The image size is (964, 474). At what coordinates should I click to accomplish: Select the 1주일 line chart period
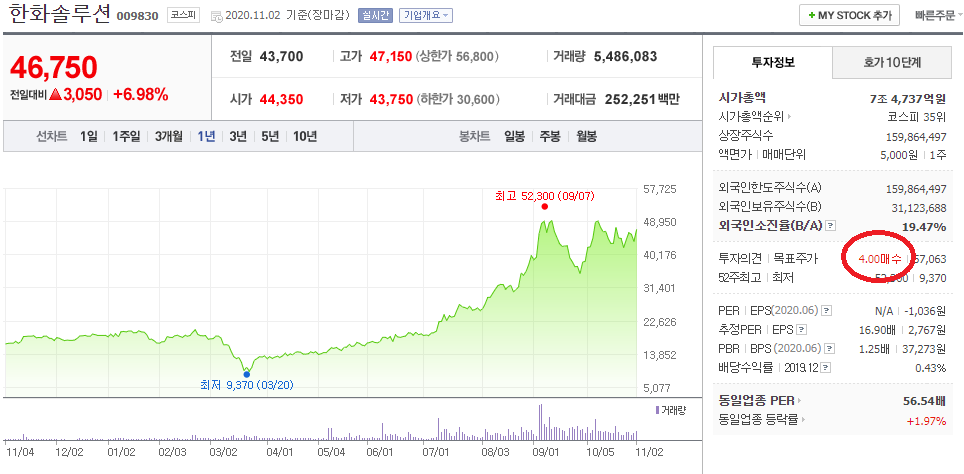click(x=126, y=136)
